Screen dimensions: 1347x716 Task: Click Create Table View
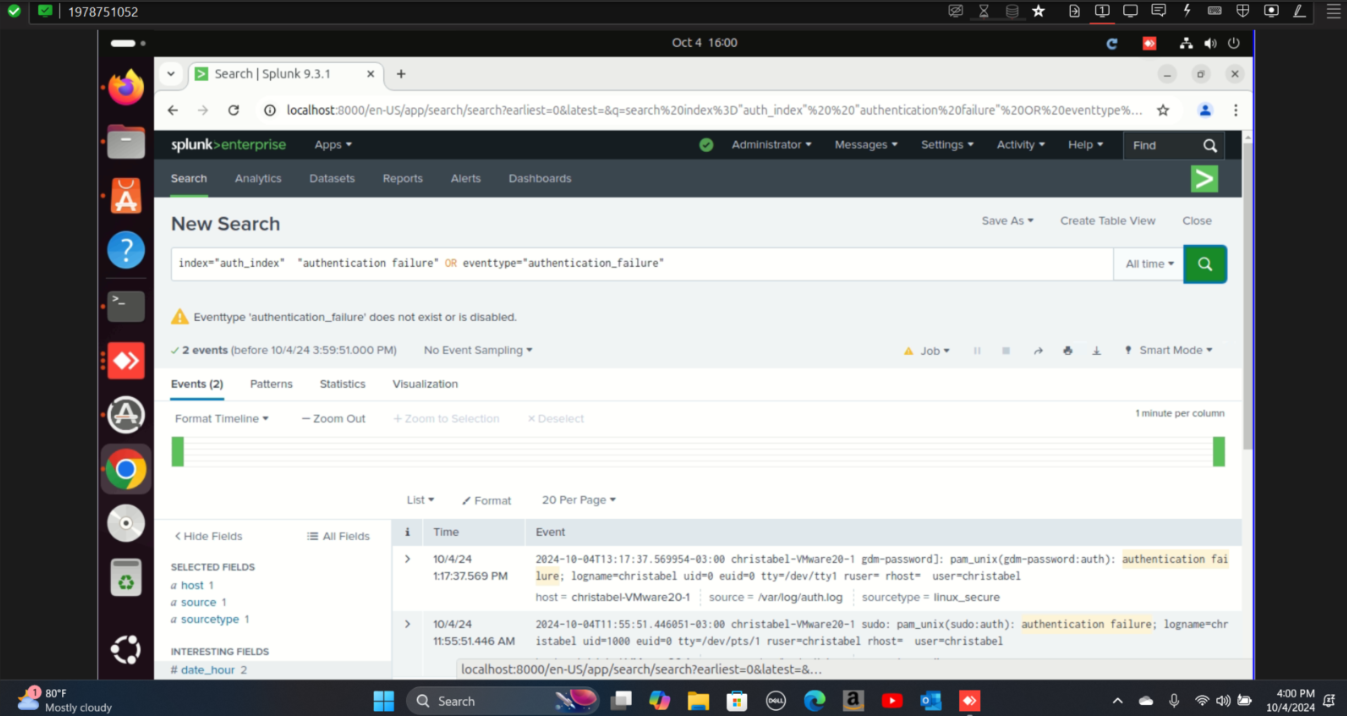1107,221
